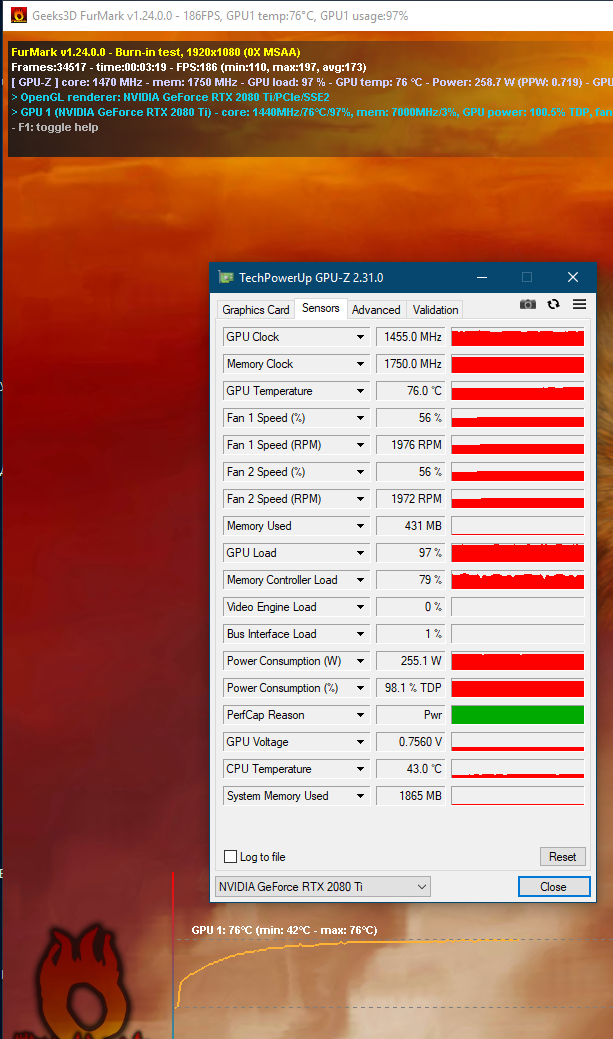The width and height of the screenshot is (613, 1039).
Task: Click the Pwr PerfCap value
Action: 411,715
